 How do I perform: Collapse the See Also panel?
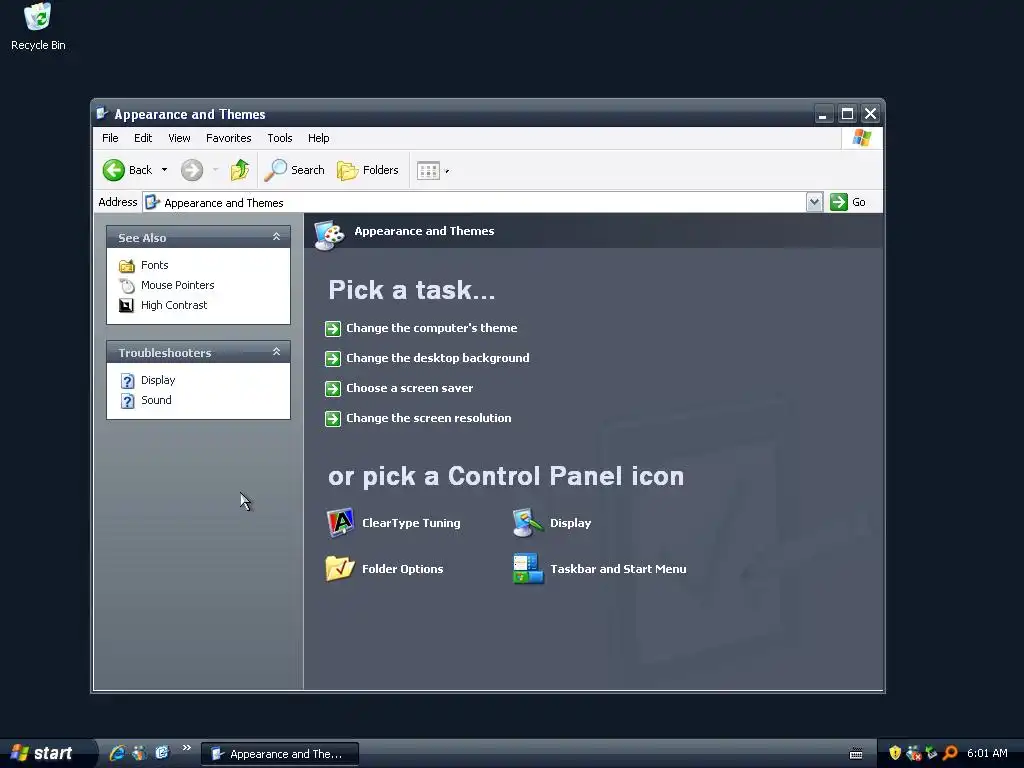276,237
